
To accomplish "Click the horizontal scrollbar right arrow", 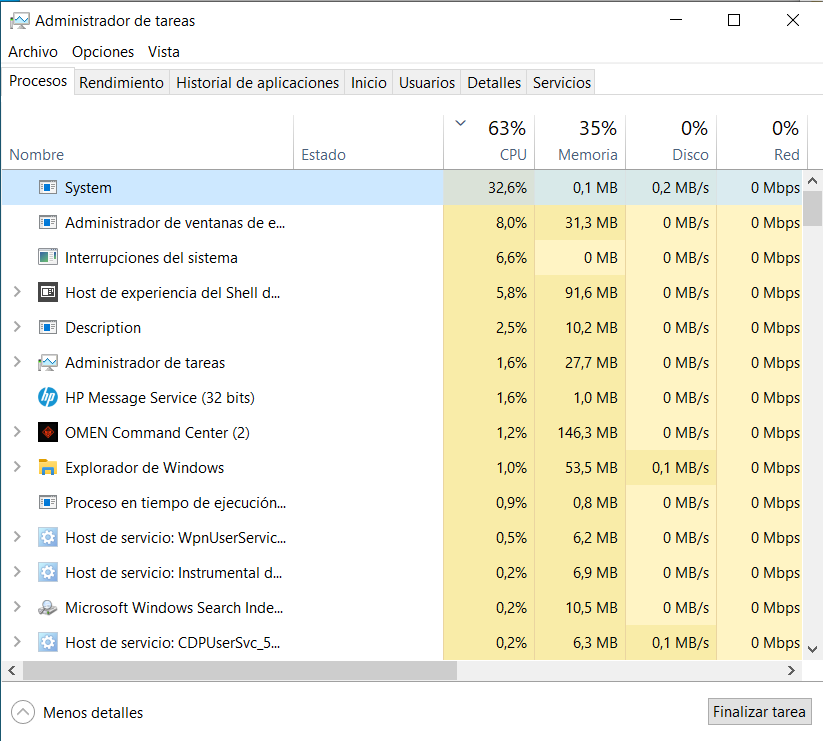I will point(792,670).
